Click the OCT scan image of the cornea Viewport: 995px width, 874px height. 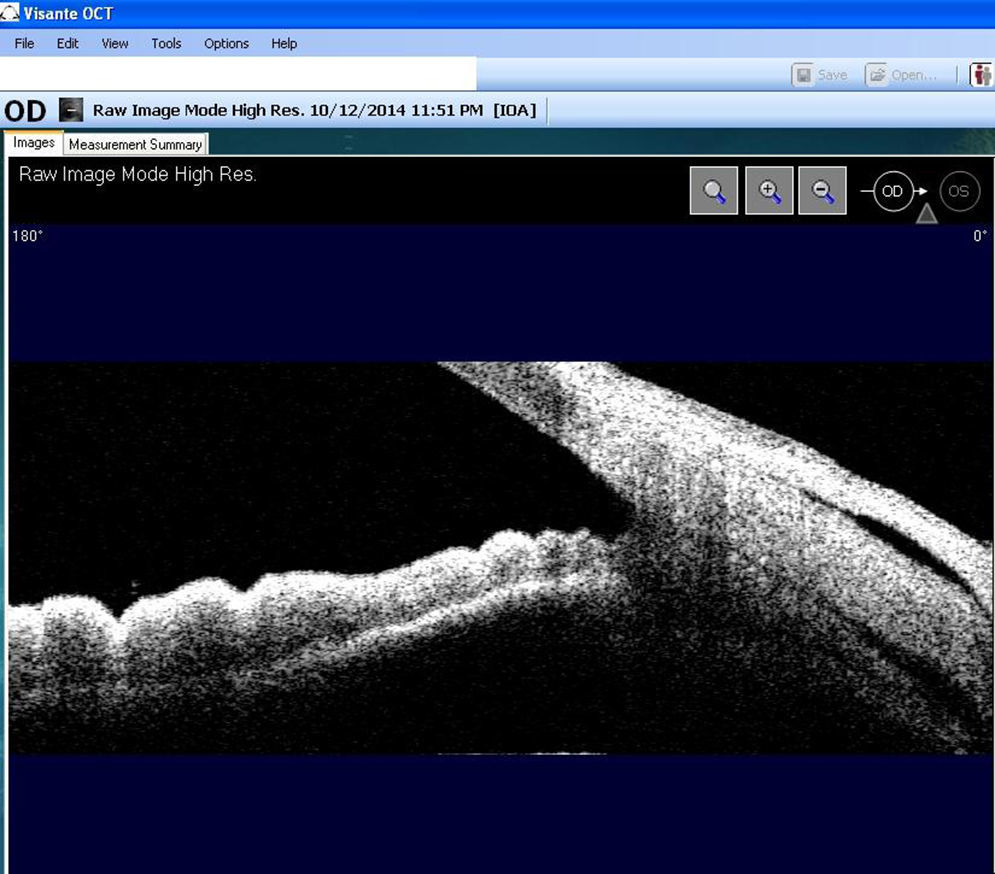tap(500, 558)
